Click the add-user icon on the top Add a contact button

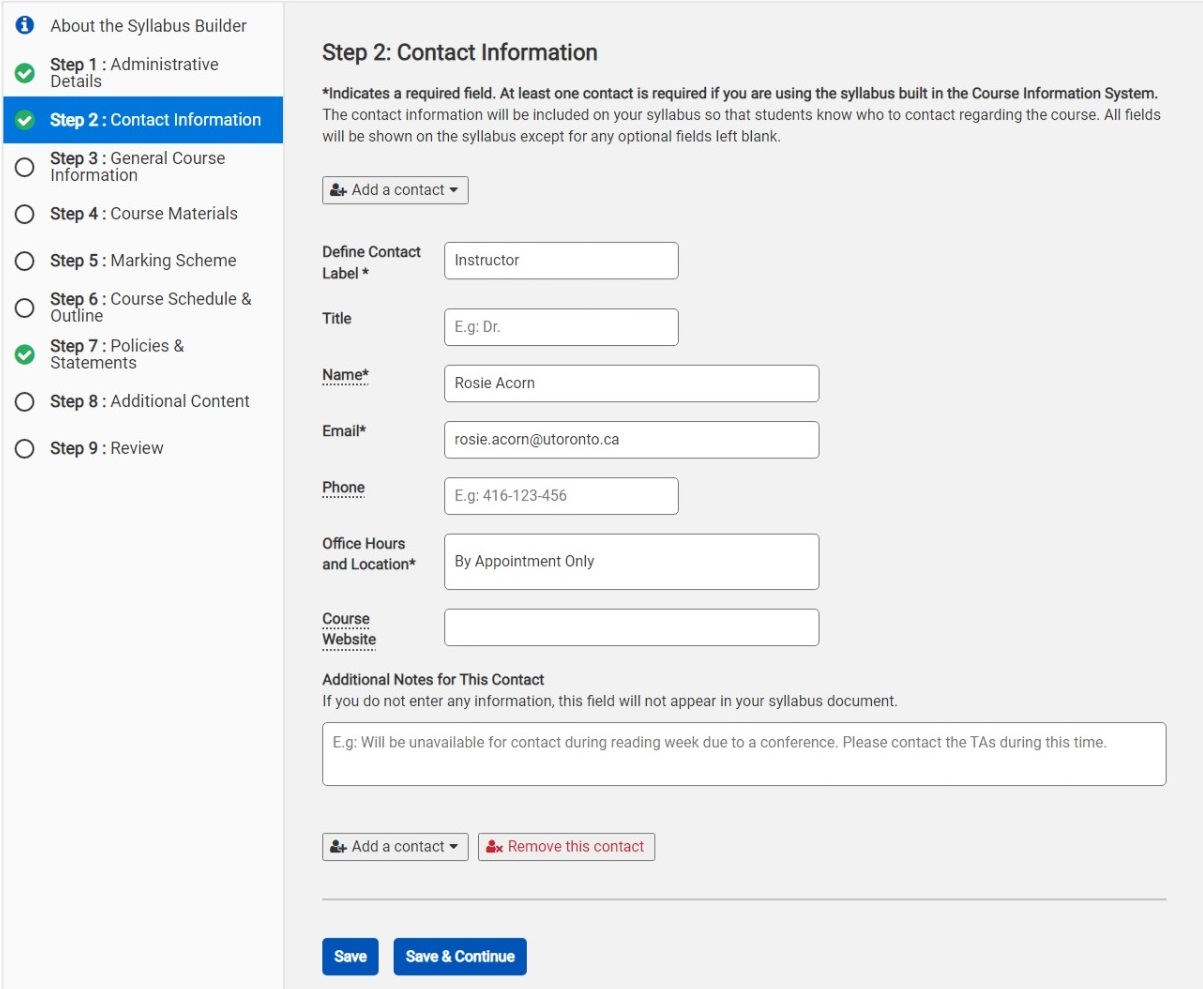tap(338, 190)
